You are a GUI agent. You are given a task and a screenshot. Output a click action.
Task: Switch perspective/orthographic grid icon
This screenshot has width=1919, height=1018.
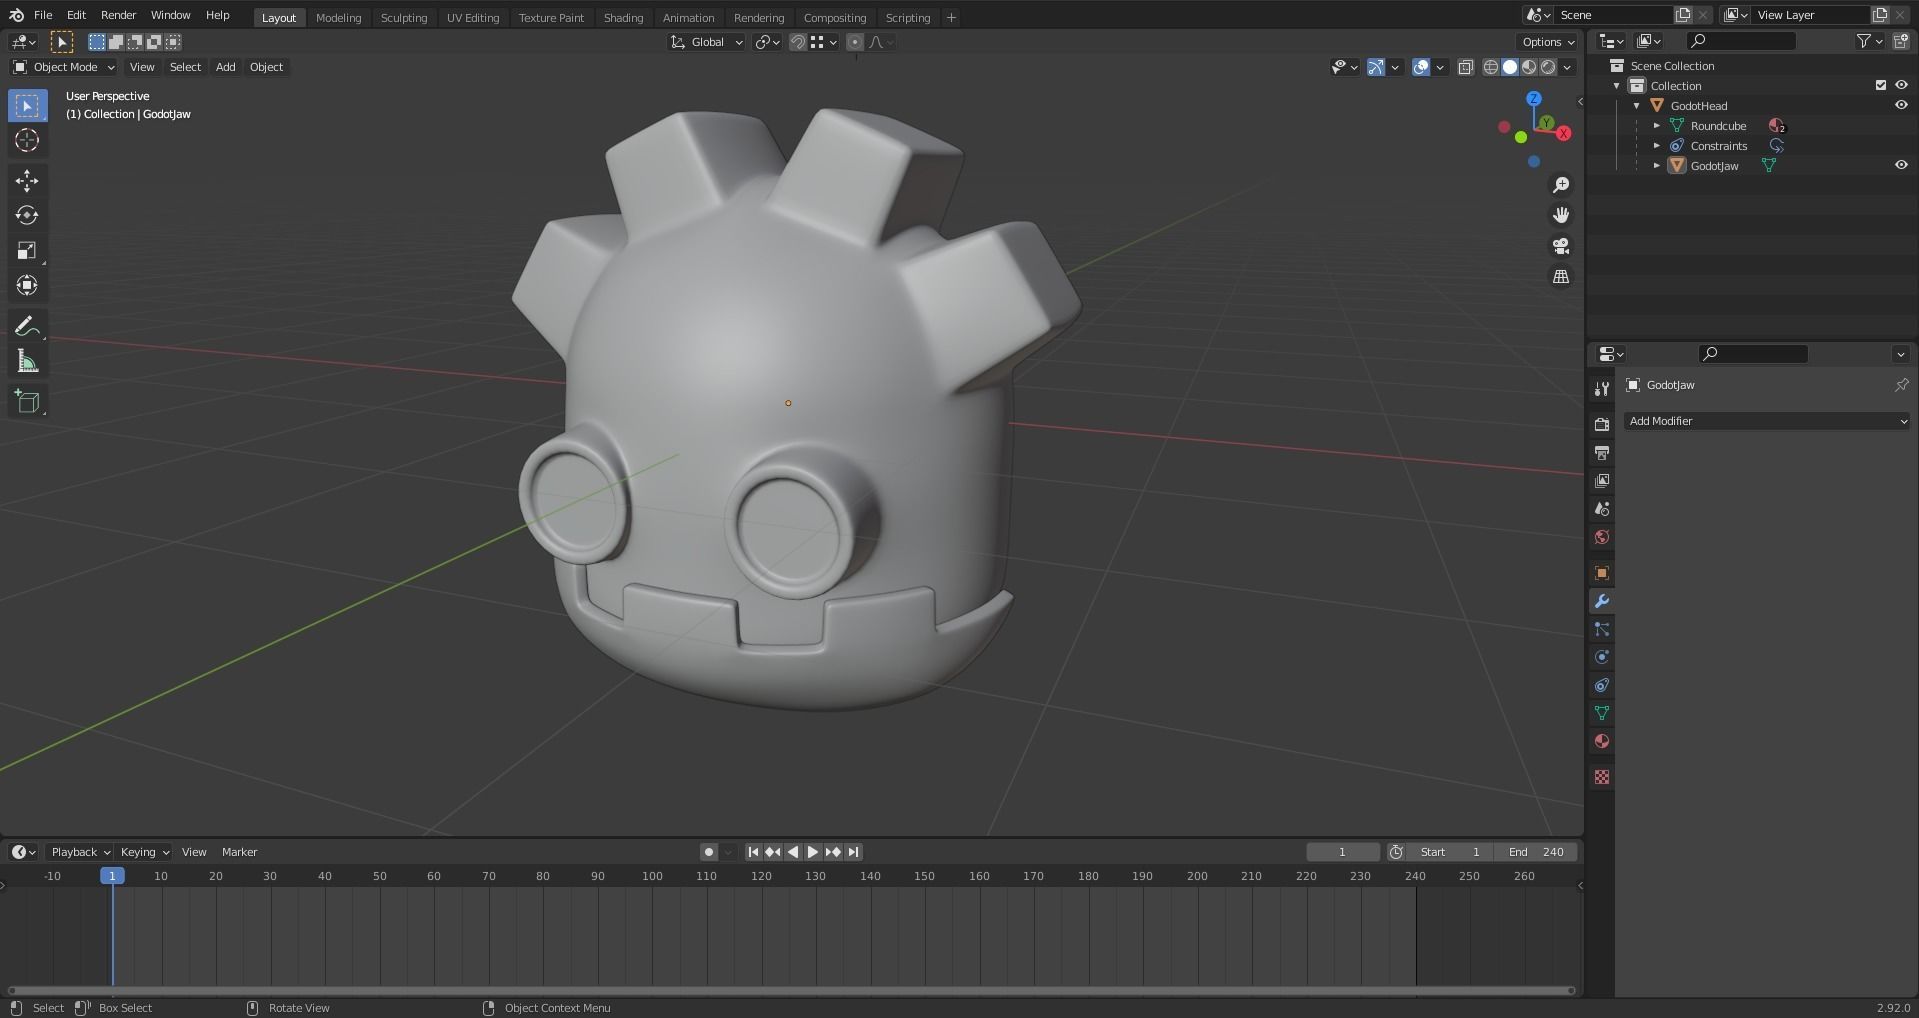click(x=1561, y=277)
